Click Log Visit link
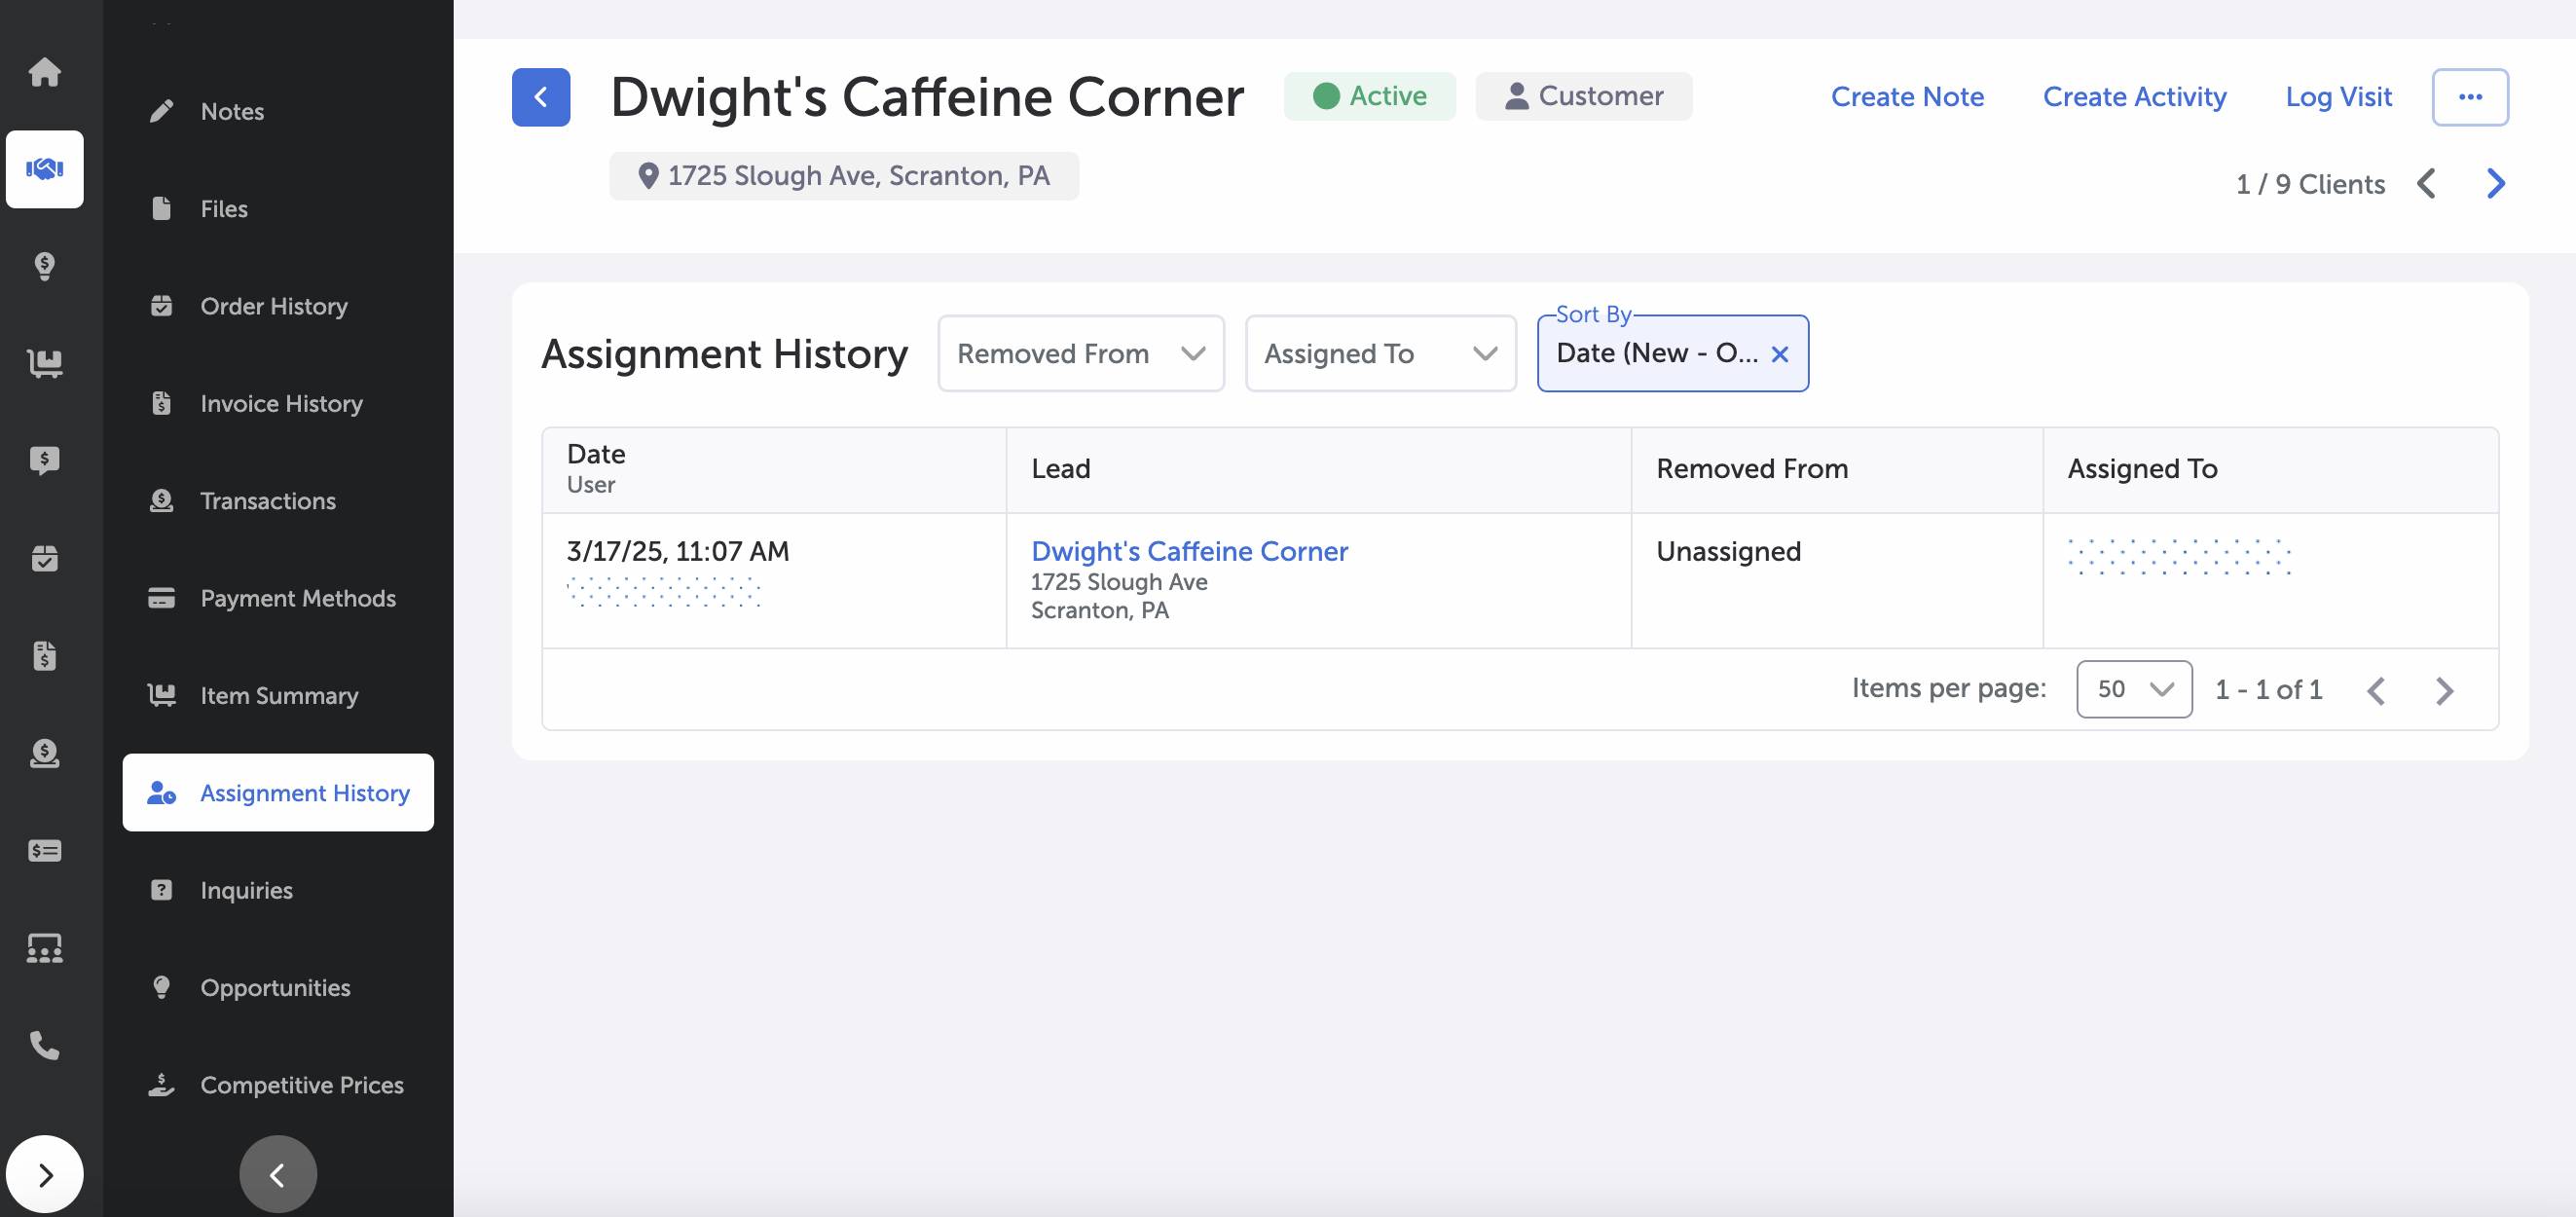Screen dimensions: 2576x1217 point(2337,97)
